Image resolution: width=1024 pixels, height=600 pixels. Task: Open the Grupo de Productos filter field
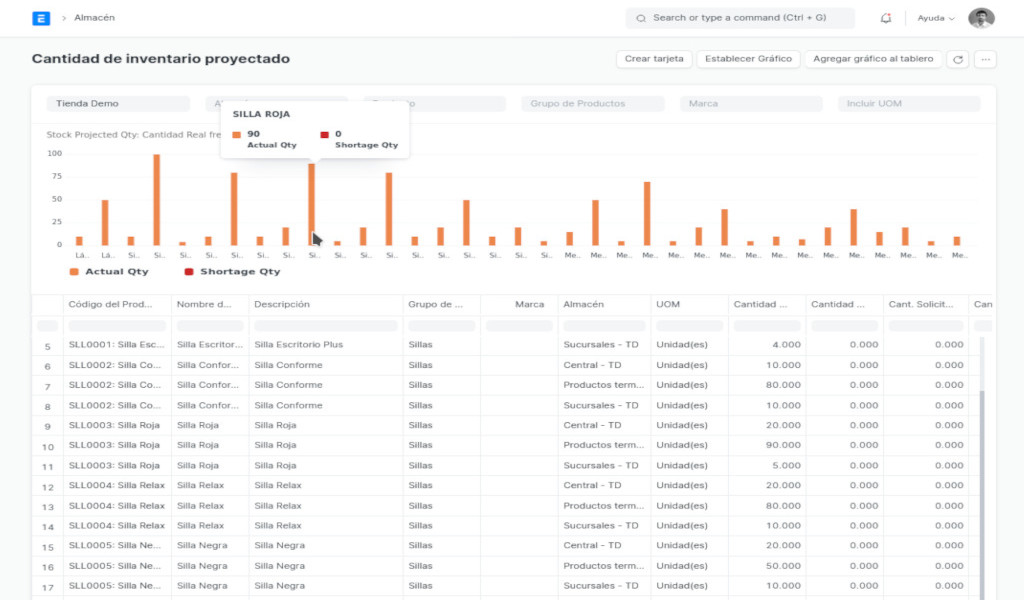click(x=592, y=104)
